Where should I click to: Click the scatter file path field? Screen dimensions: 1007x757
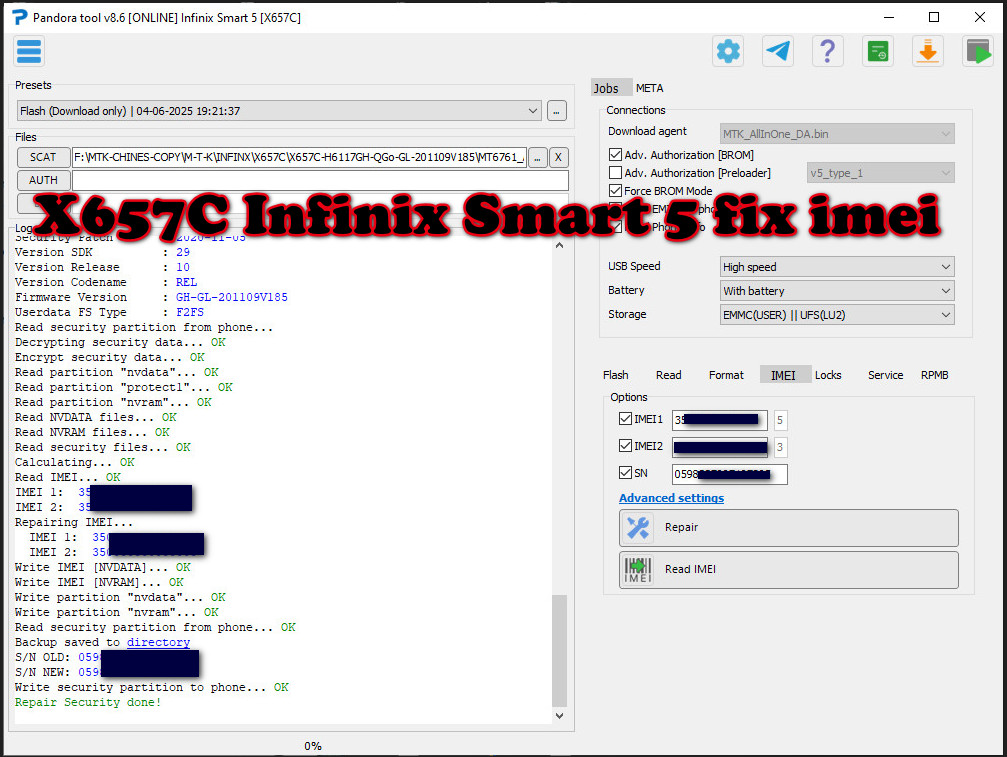click(300, 157)
